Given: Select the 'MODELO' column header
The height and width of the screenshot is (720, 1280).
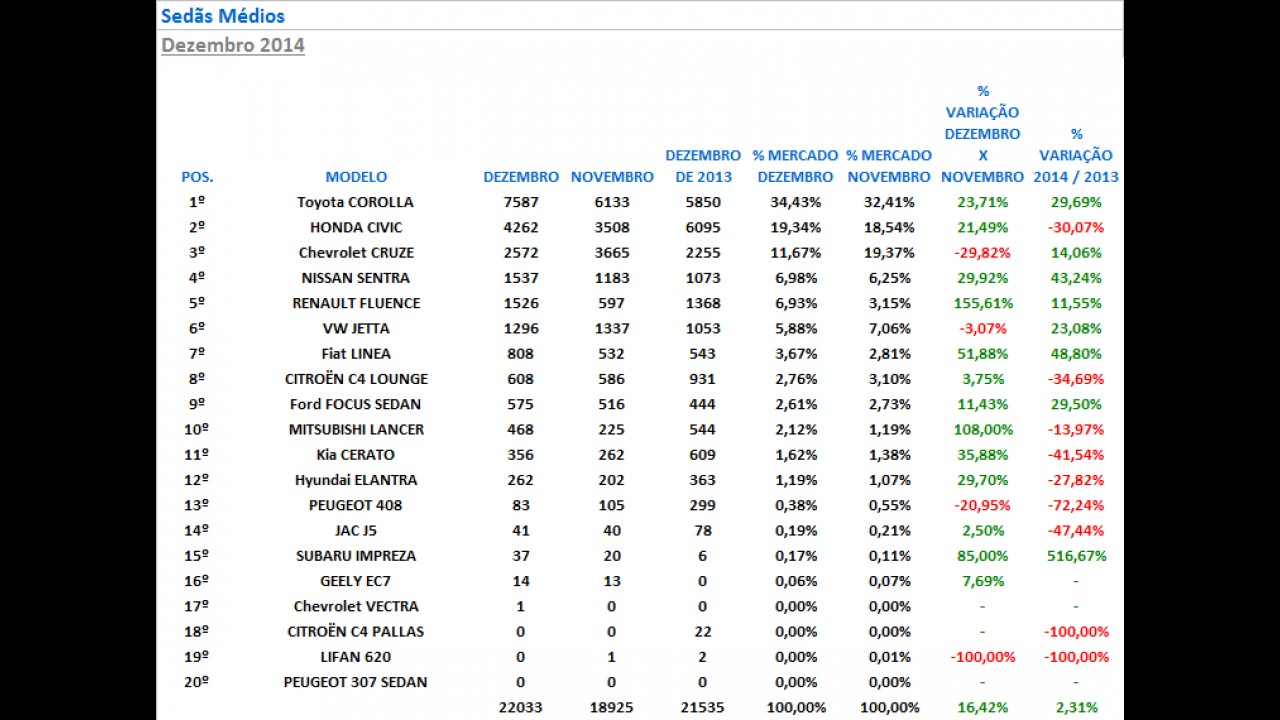Looking at the screenshot, I should (x=356, y=177).
